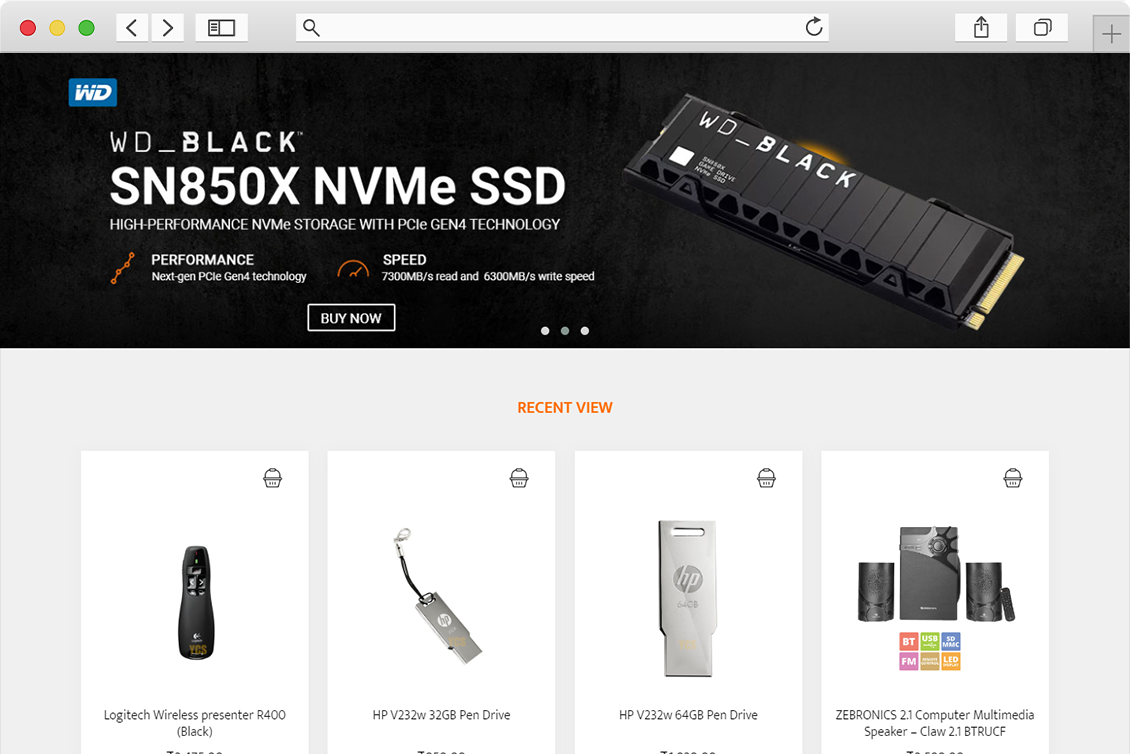The height and width of the screenshot is (754, 1130).
Task: Add Logitech Wireless presenter R400 to basket
Action: (272, 478)
